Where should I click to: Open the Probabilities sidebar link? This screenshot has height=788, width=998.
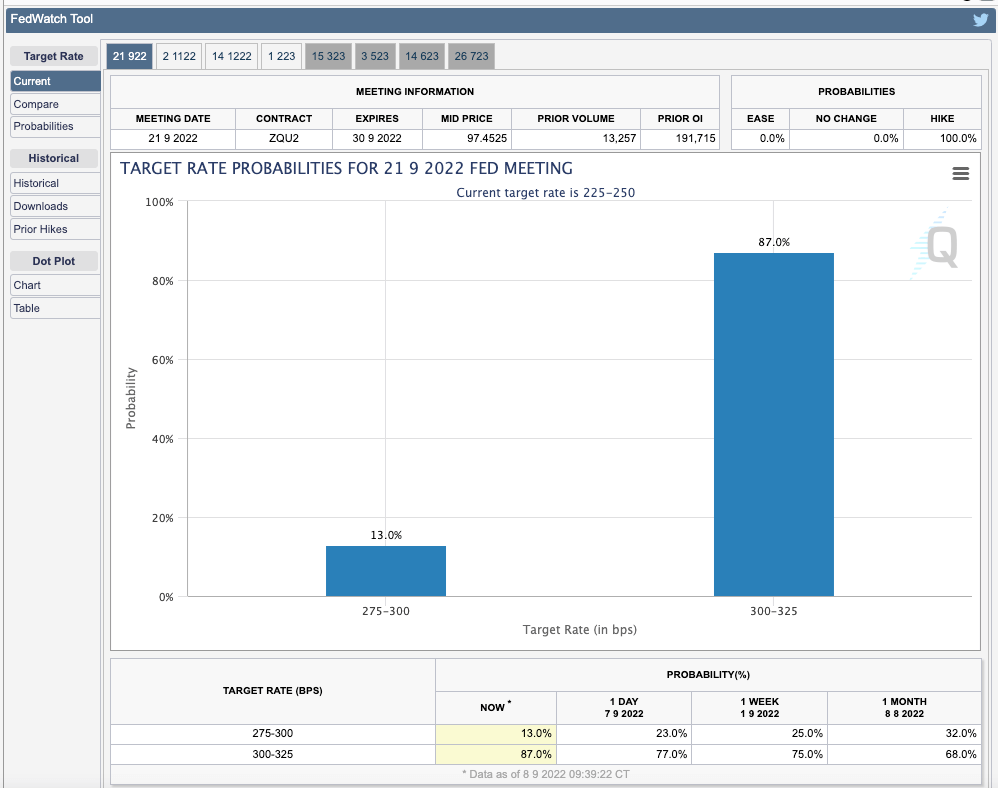(55, 127)
